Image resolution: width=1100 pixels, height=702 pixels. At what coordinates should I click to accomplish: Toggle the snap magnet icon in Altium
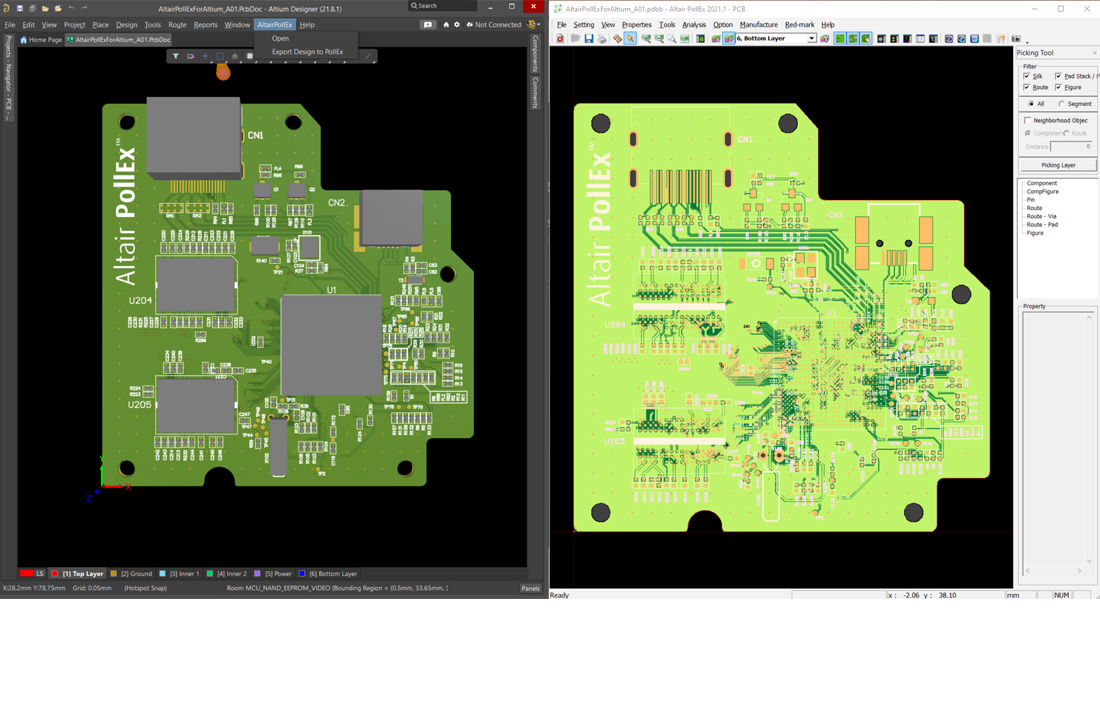coord(190,56)
